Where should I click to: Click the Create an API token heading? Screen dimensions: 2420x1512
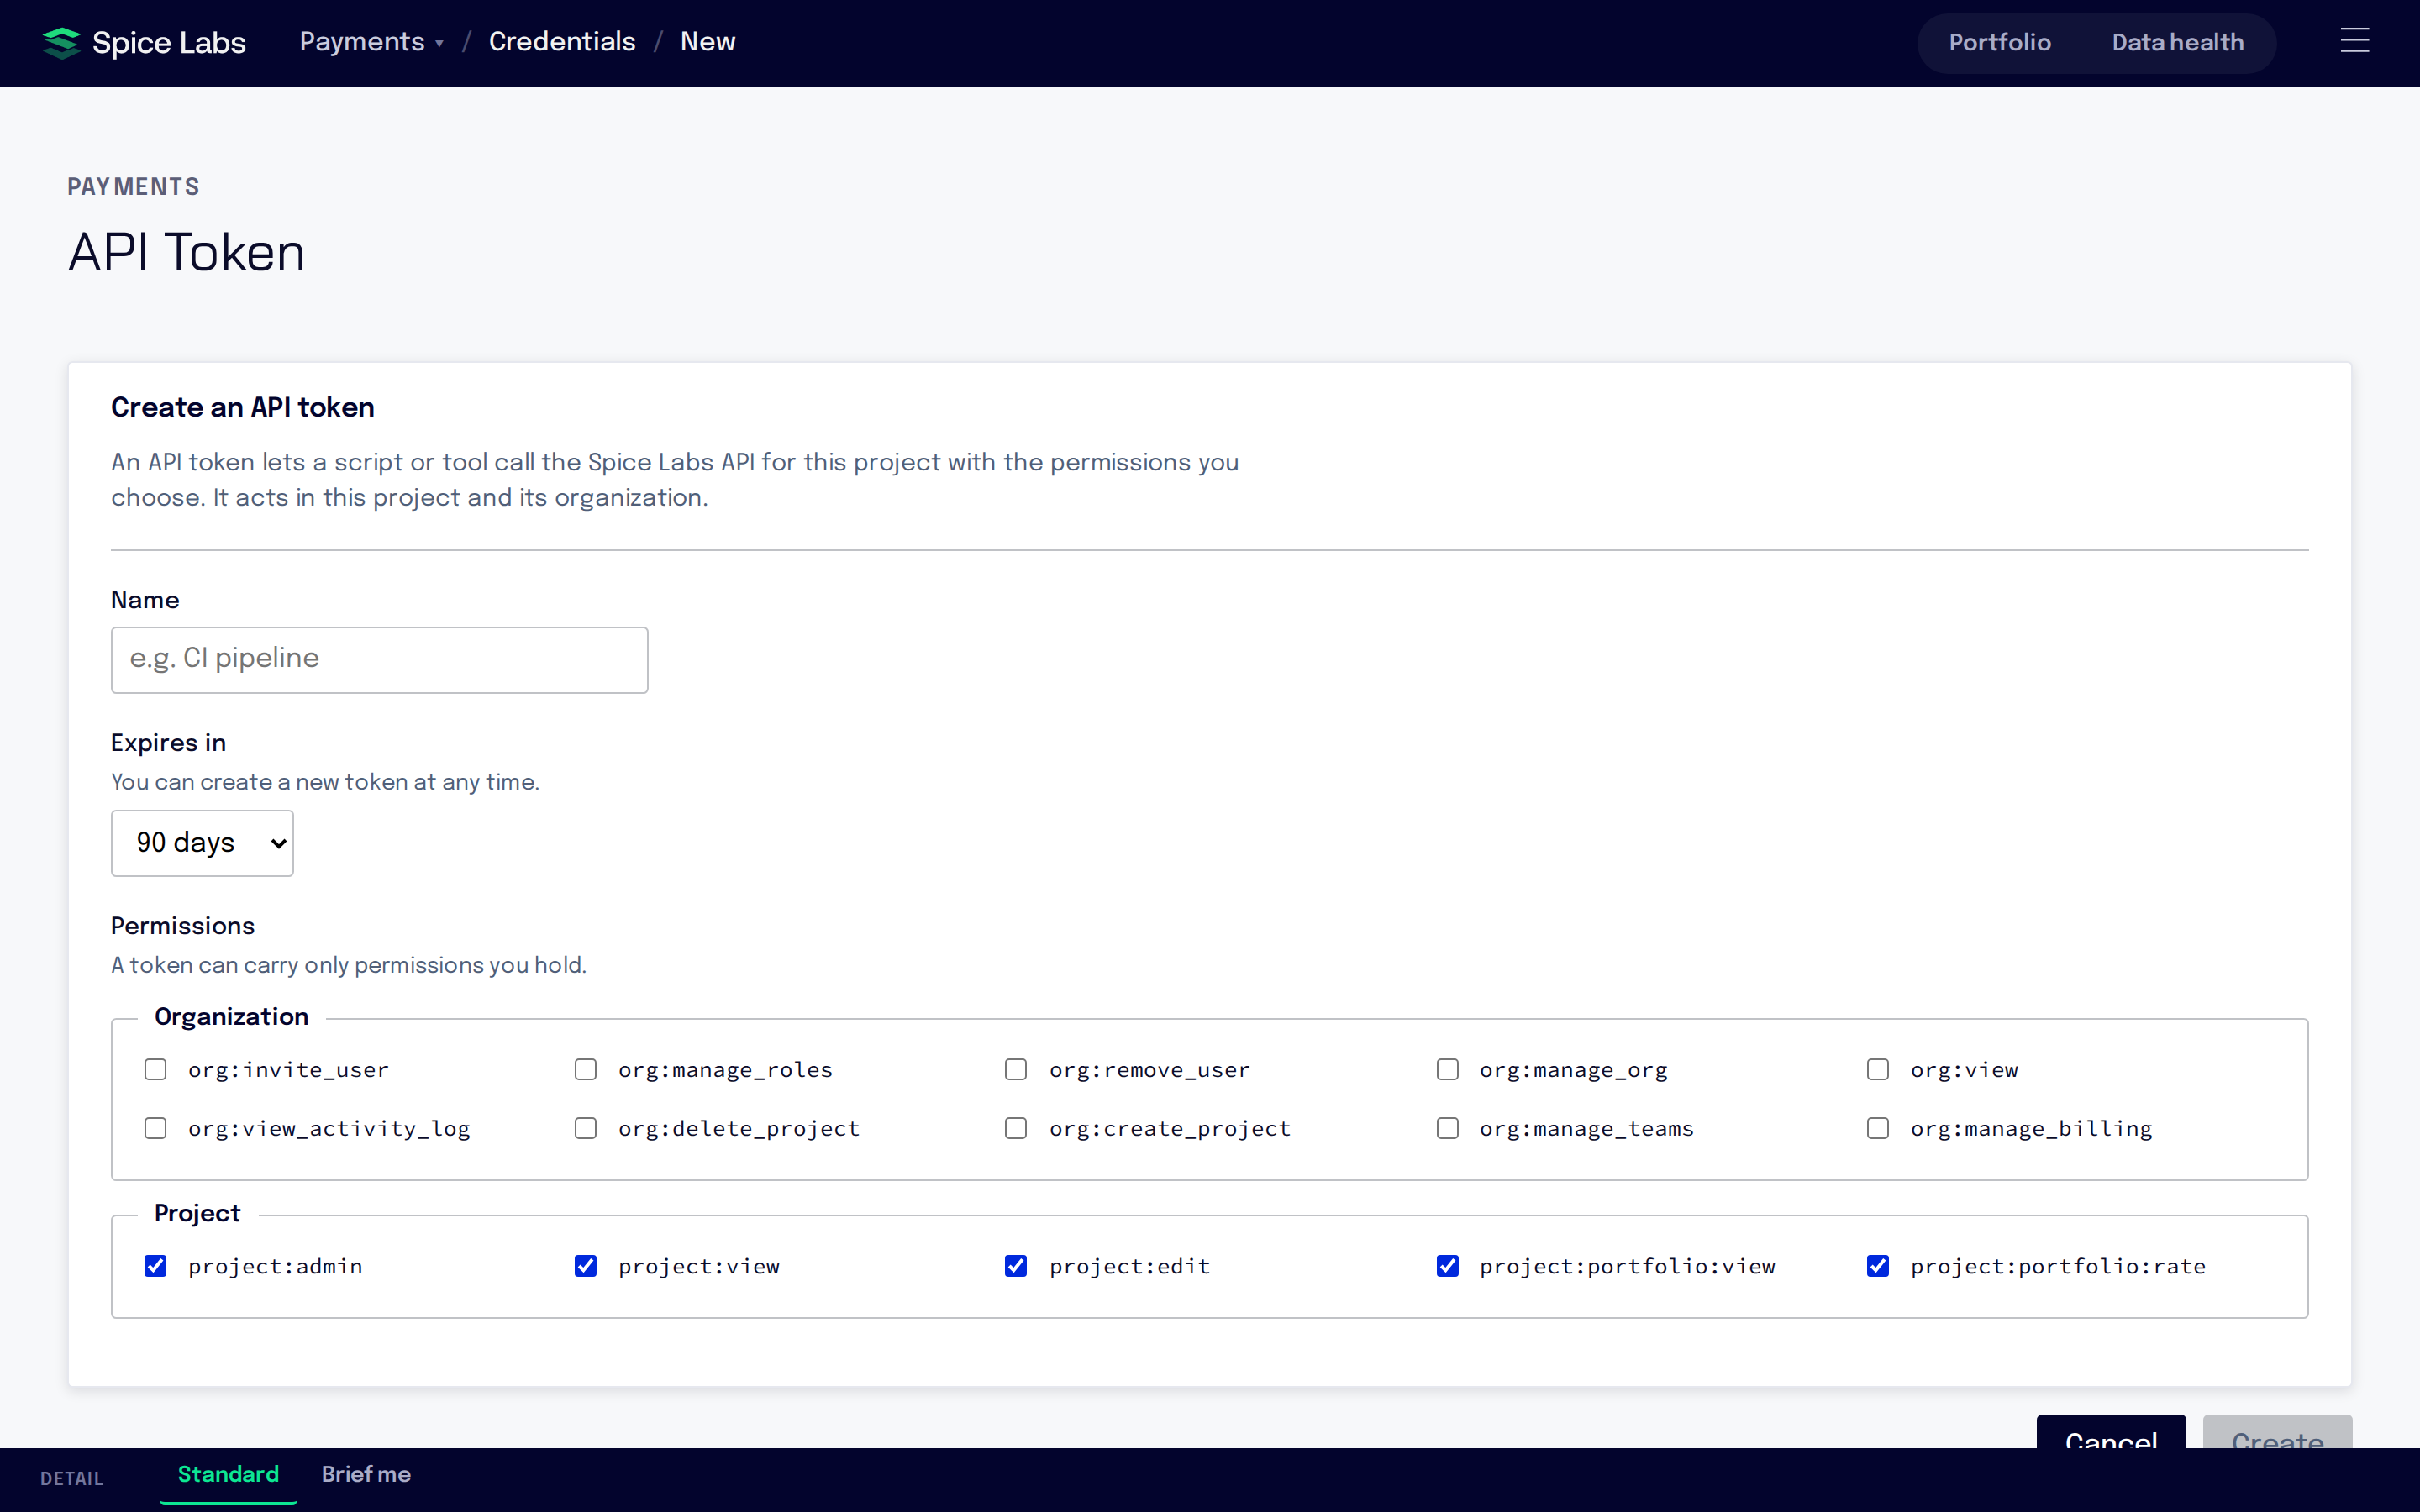point(243,408)
